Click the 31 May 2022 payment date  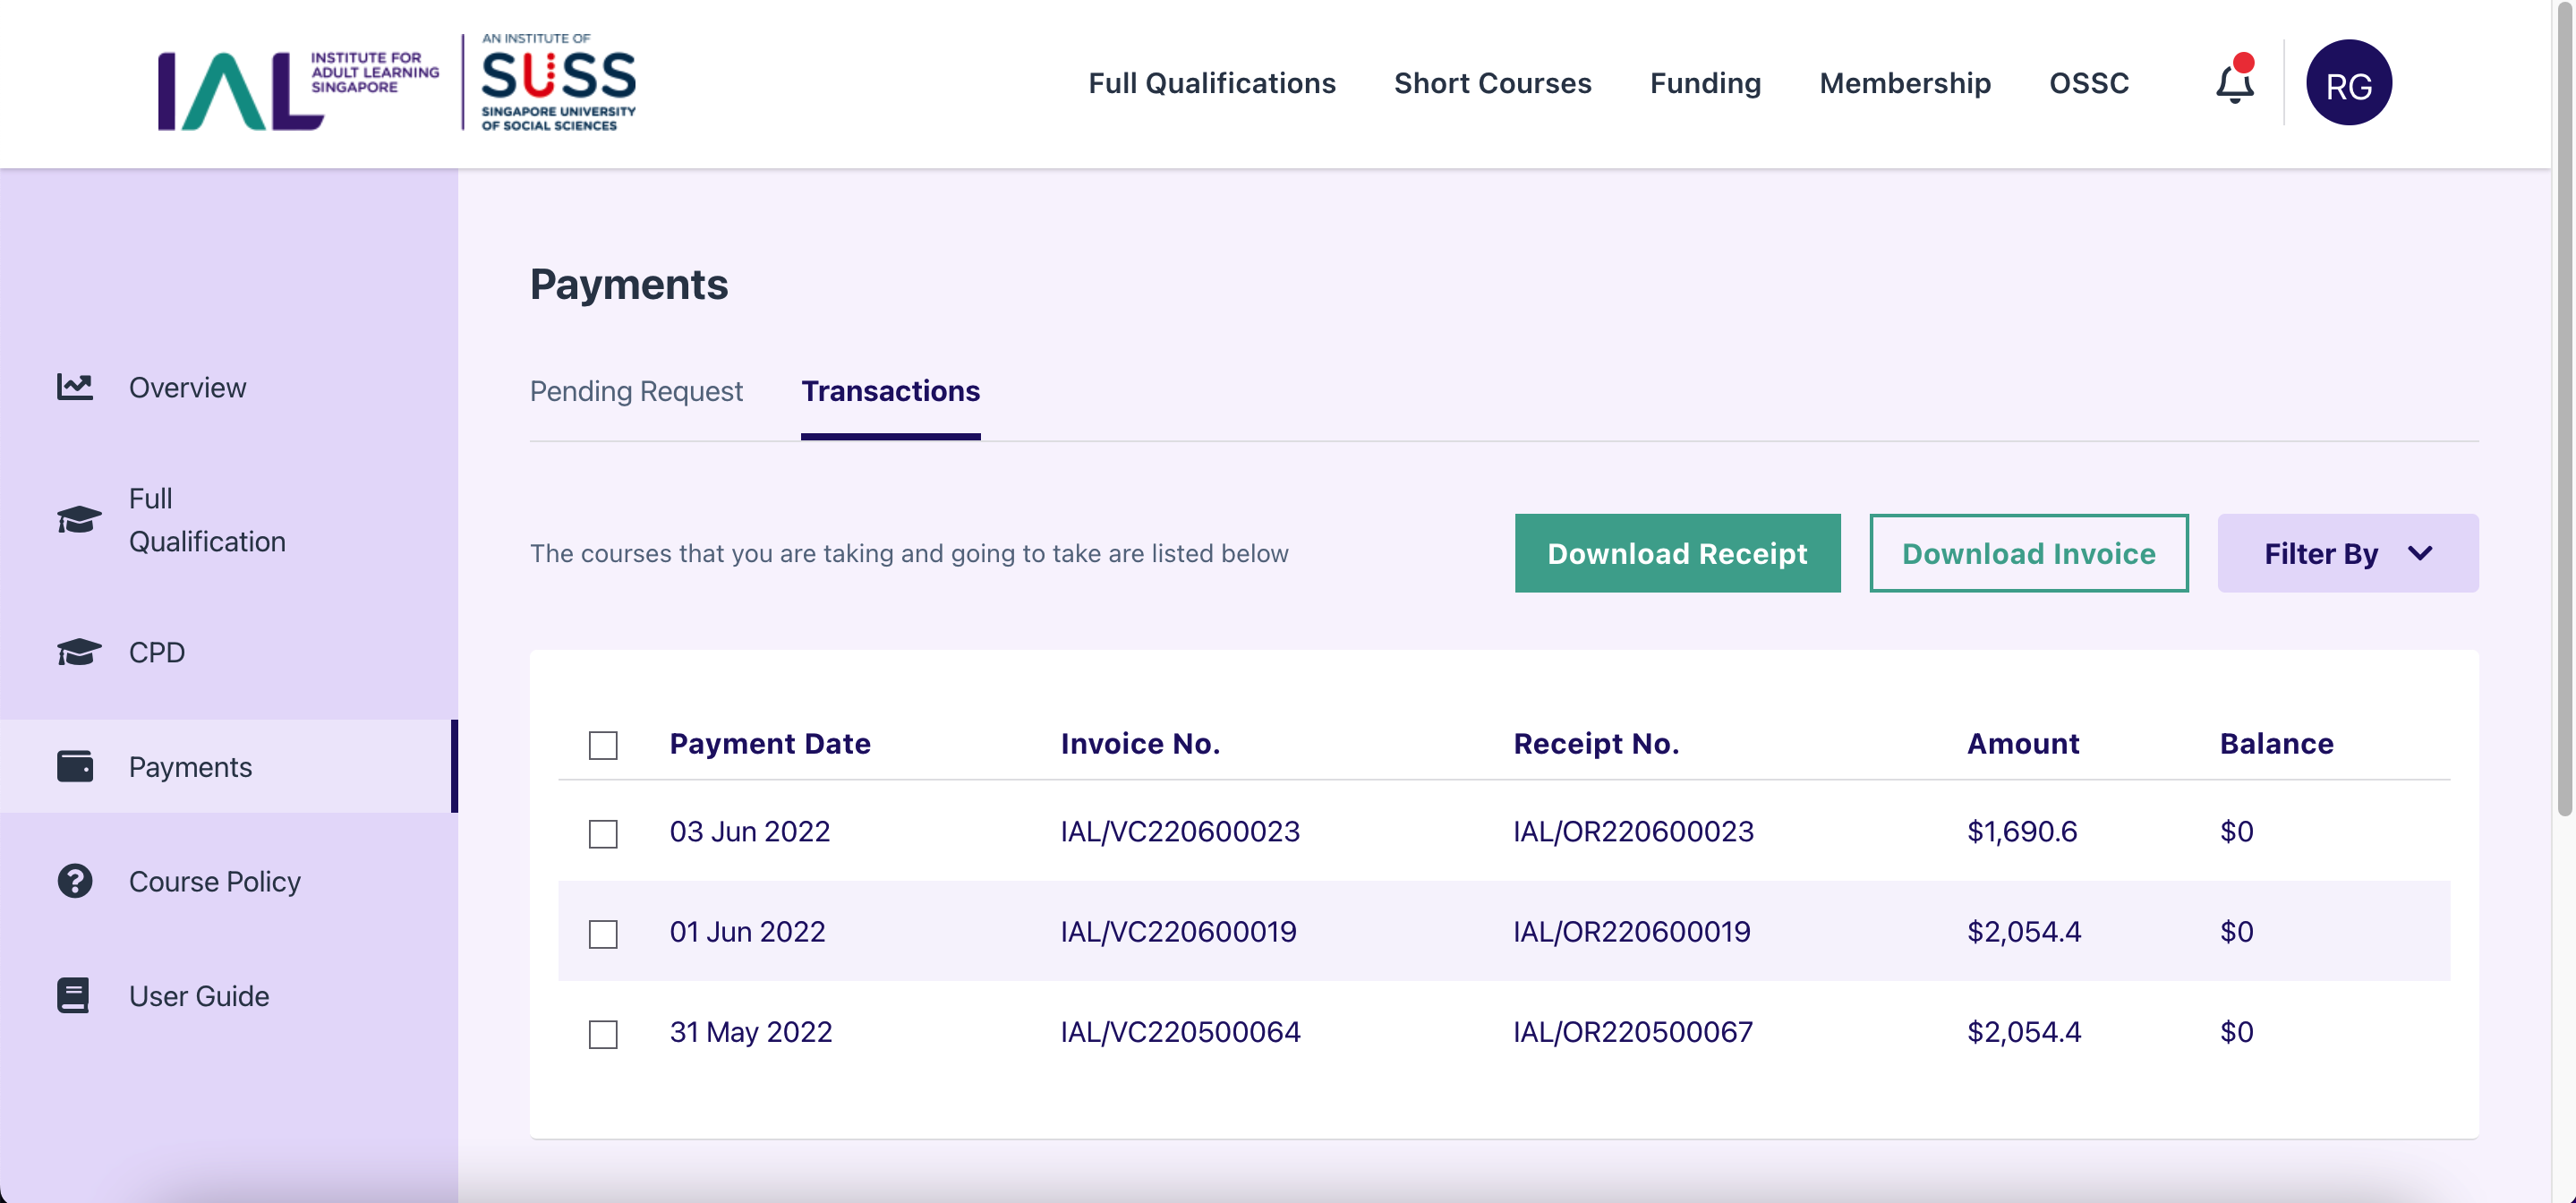tap(751, 1032)
